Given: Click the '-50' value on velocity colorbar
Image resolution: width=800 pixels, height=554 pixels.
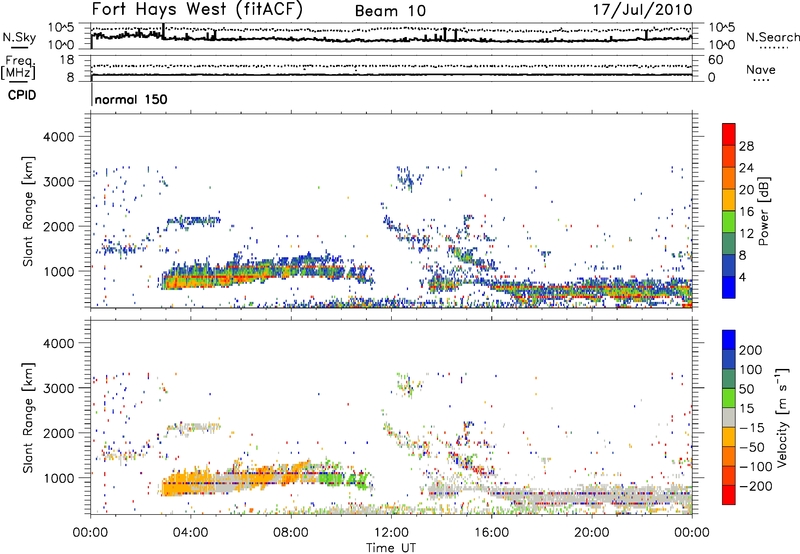Looking at the screenshot, I should point(752,447).
